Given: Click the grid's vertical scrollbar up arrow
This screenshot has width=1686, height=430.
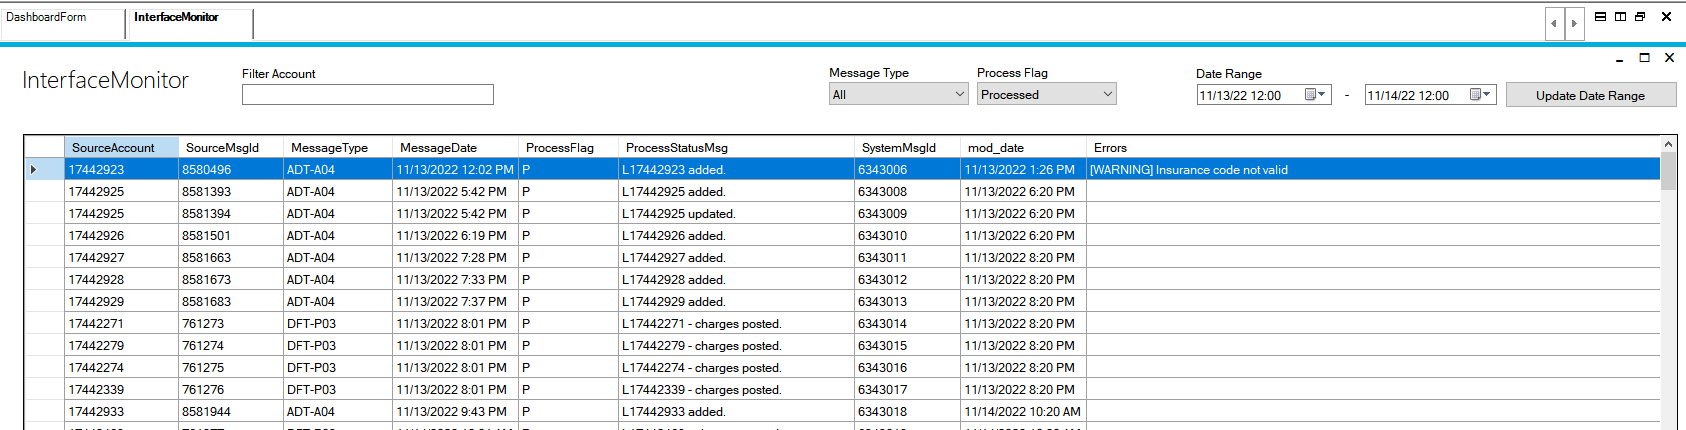Looking at the screenshot, I should [x=1667, y=146].
